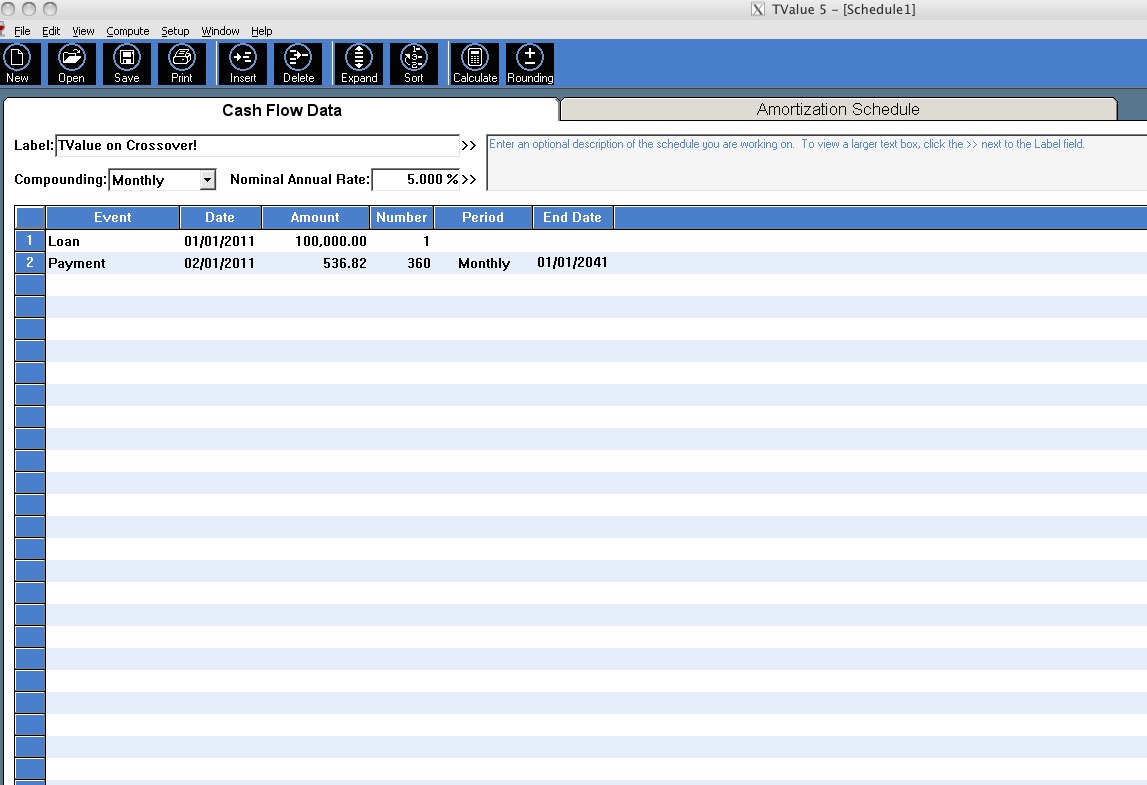Click the Event column header
The image size is (1147, 785).
pyautogui.click(x=113, y=217)
